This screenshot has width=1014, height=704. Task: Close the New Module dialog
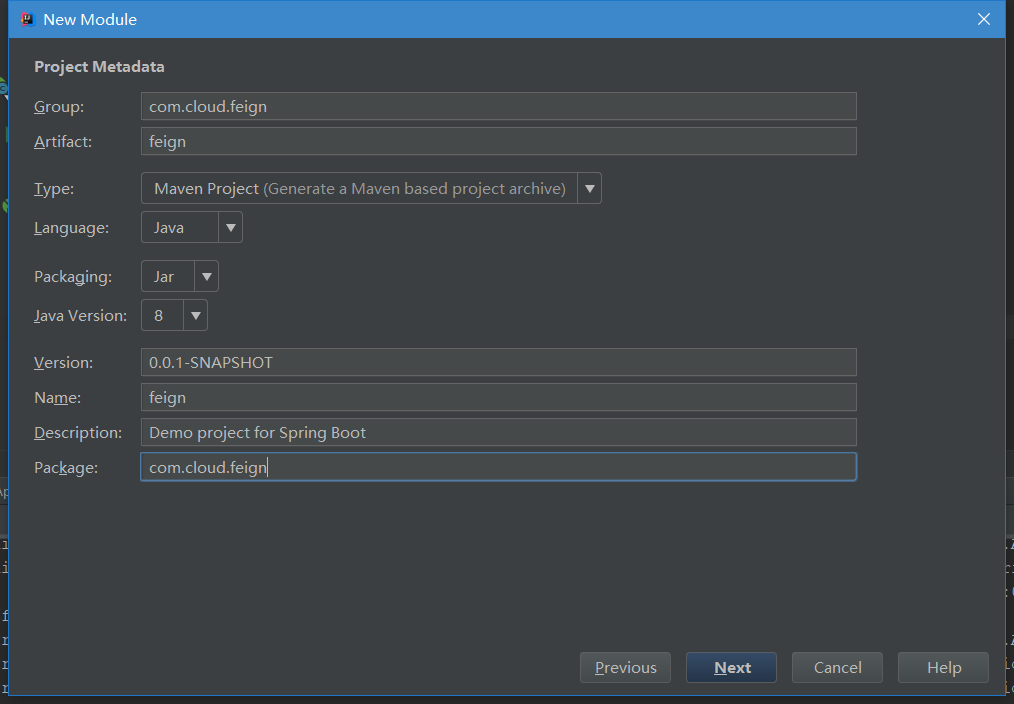pyautogui.click(x=984, y=19)
